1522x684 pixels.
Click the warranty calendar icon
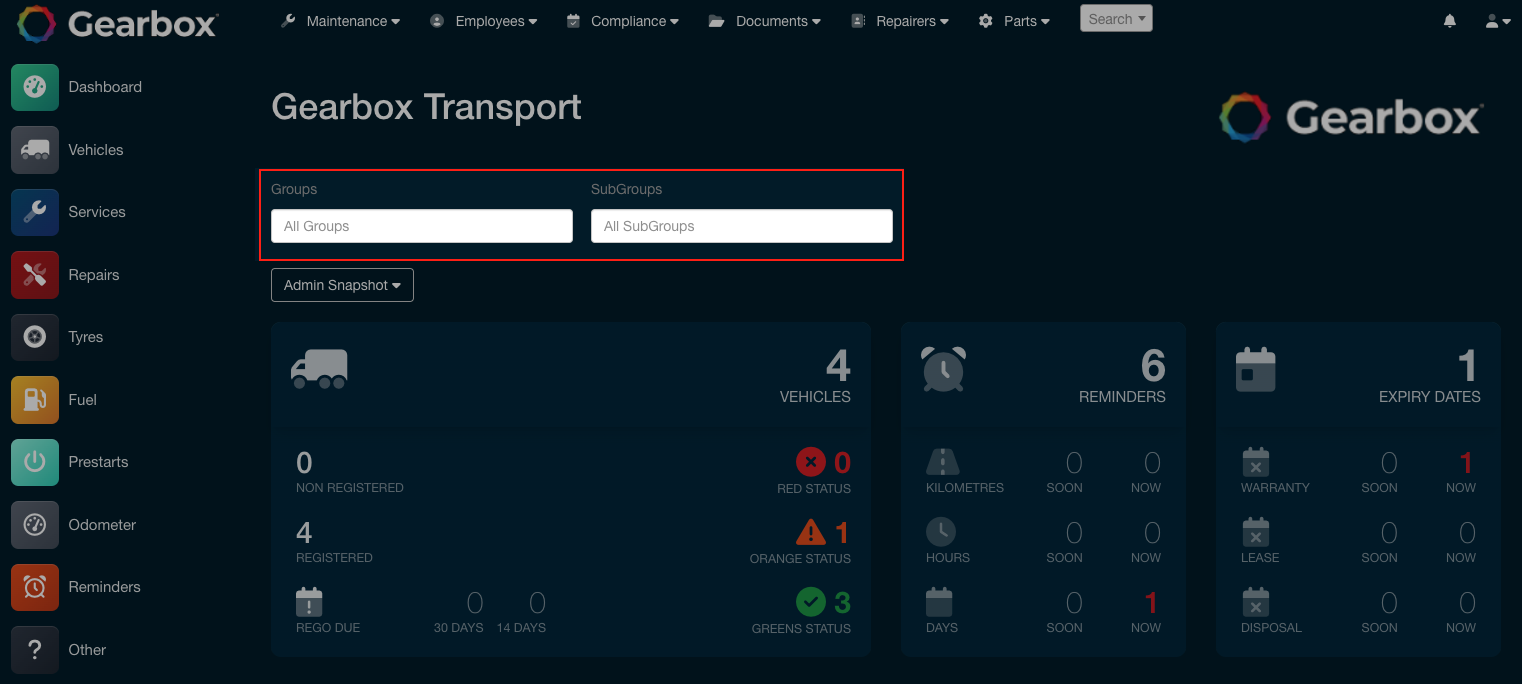(1256, 461)
